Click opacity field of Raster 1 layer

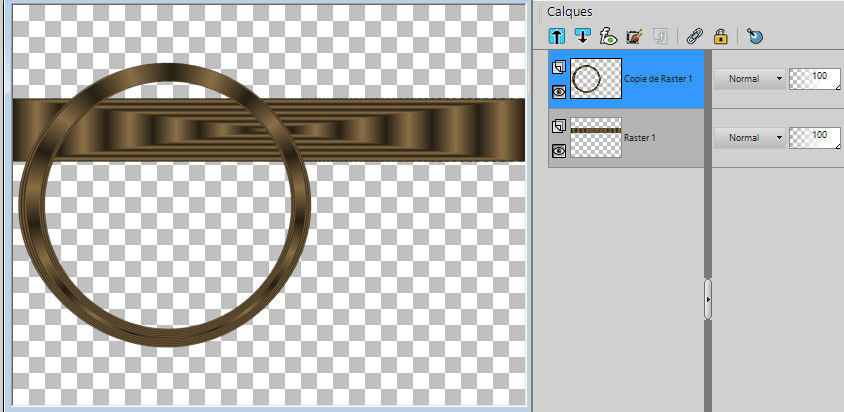point(815,138)
